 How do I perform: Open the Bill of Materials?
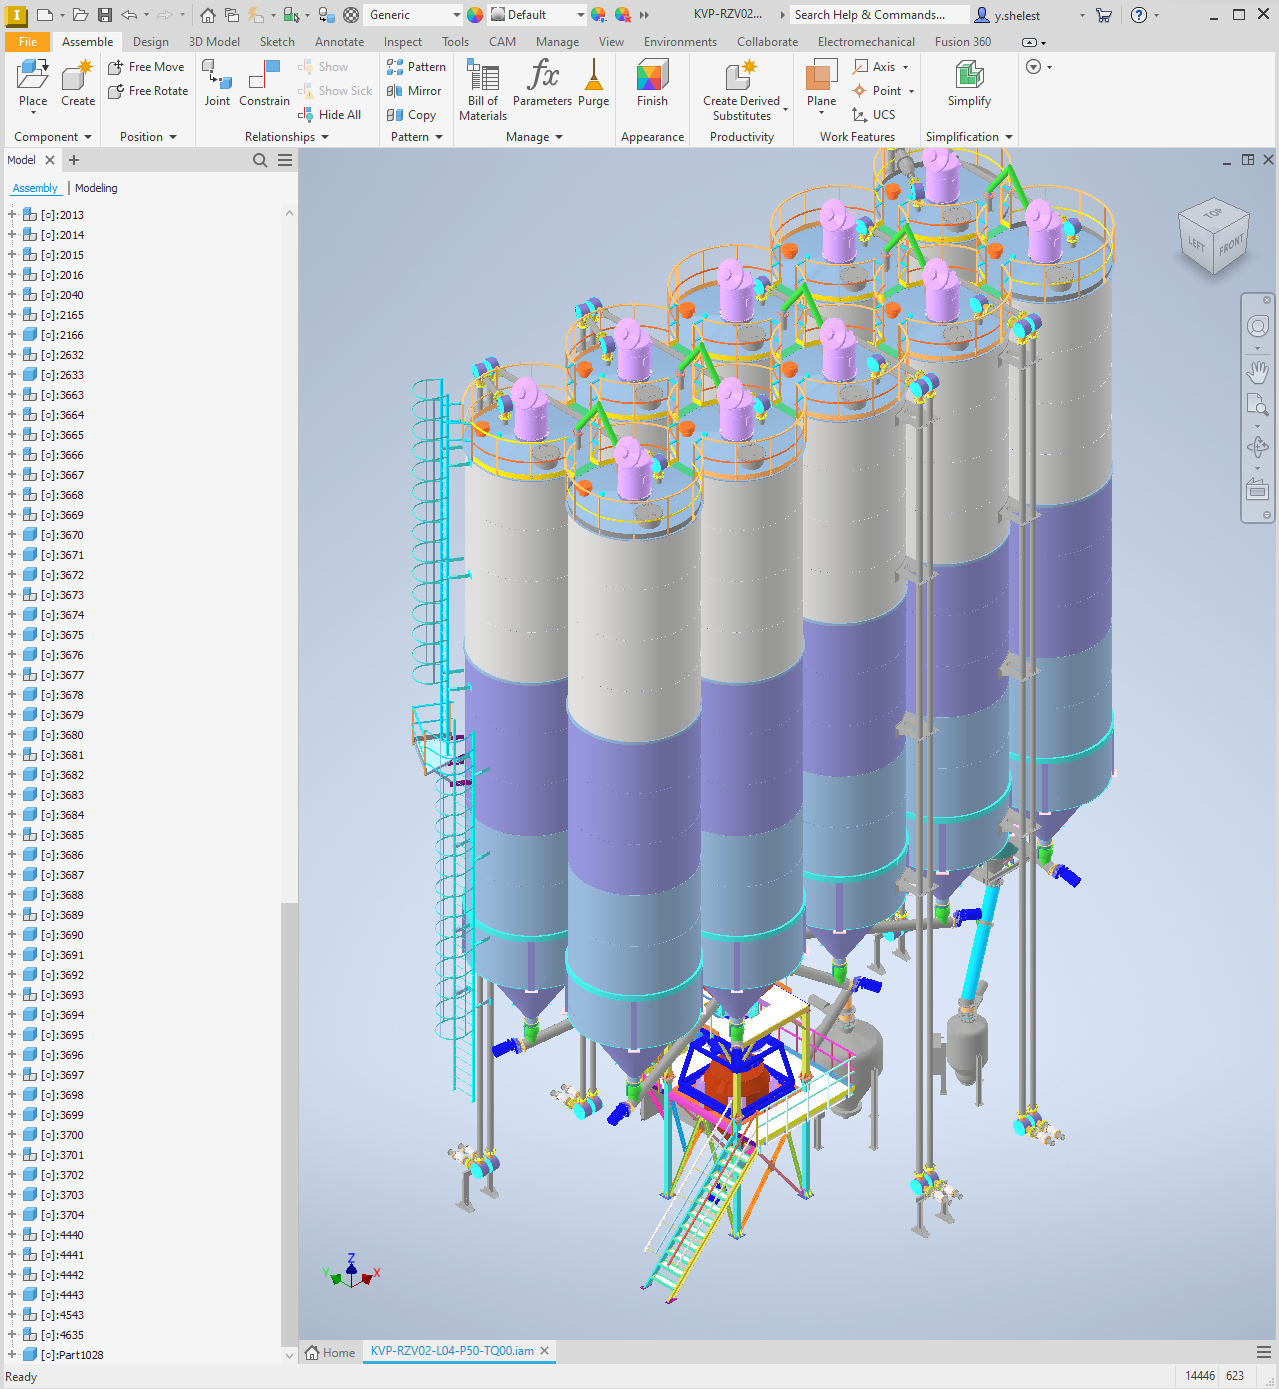(482, 85)
